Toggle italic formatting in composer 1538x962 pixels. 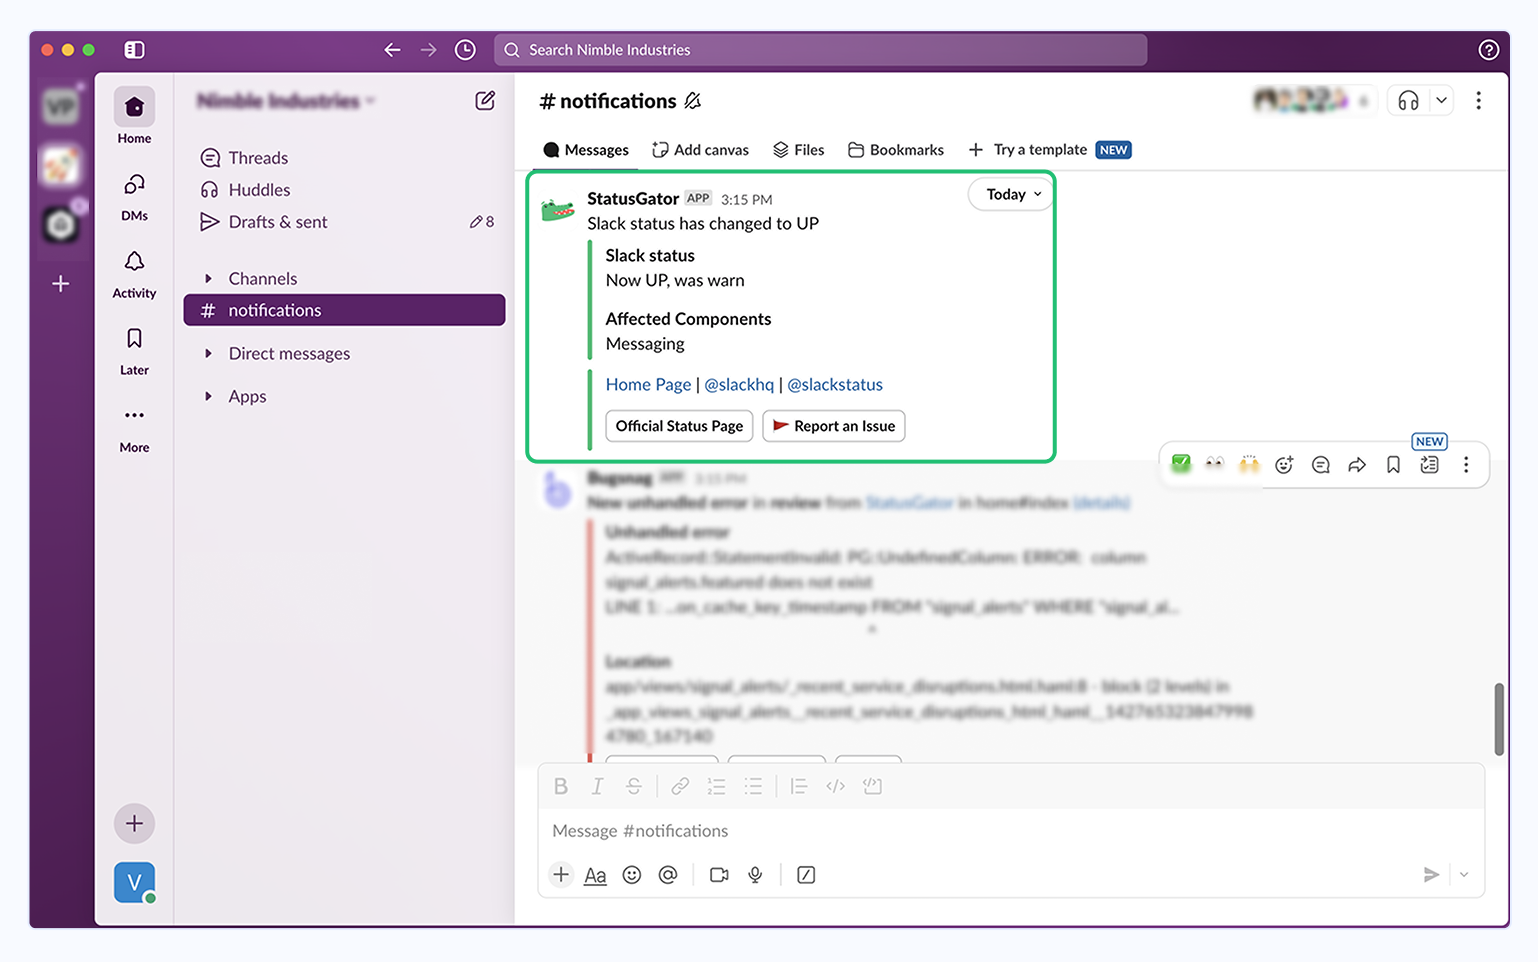pyautogui.click(x=597, y=786)
